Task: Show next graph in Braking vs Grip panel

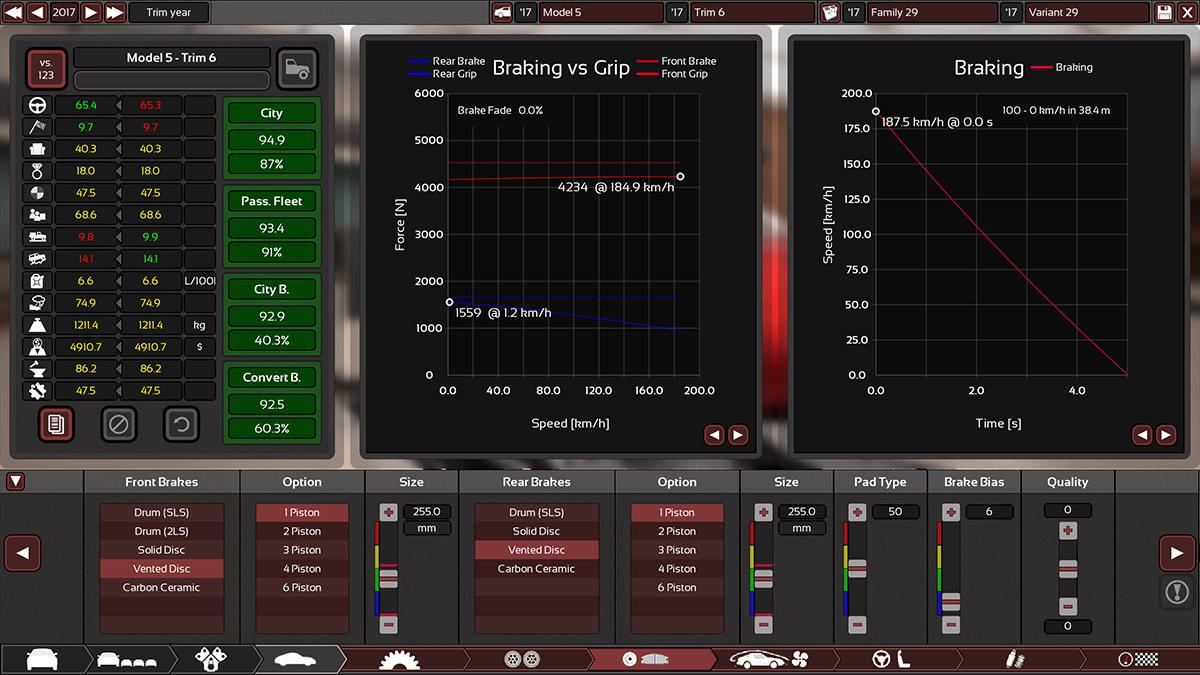Action: (738, 435)
